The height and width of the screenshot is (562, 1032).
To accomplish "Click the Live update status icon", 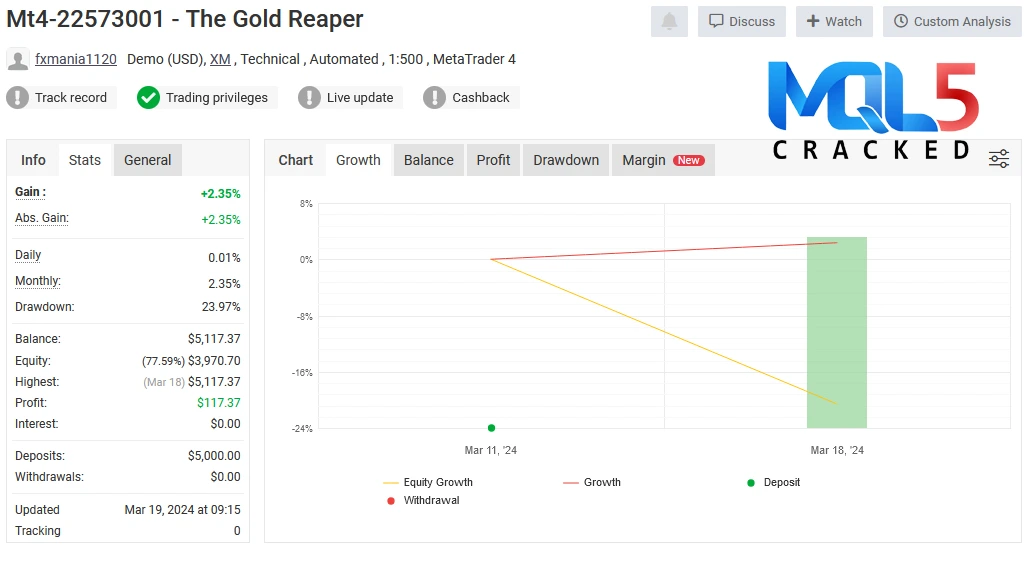I will click(309, 97).
